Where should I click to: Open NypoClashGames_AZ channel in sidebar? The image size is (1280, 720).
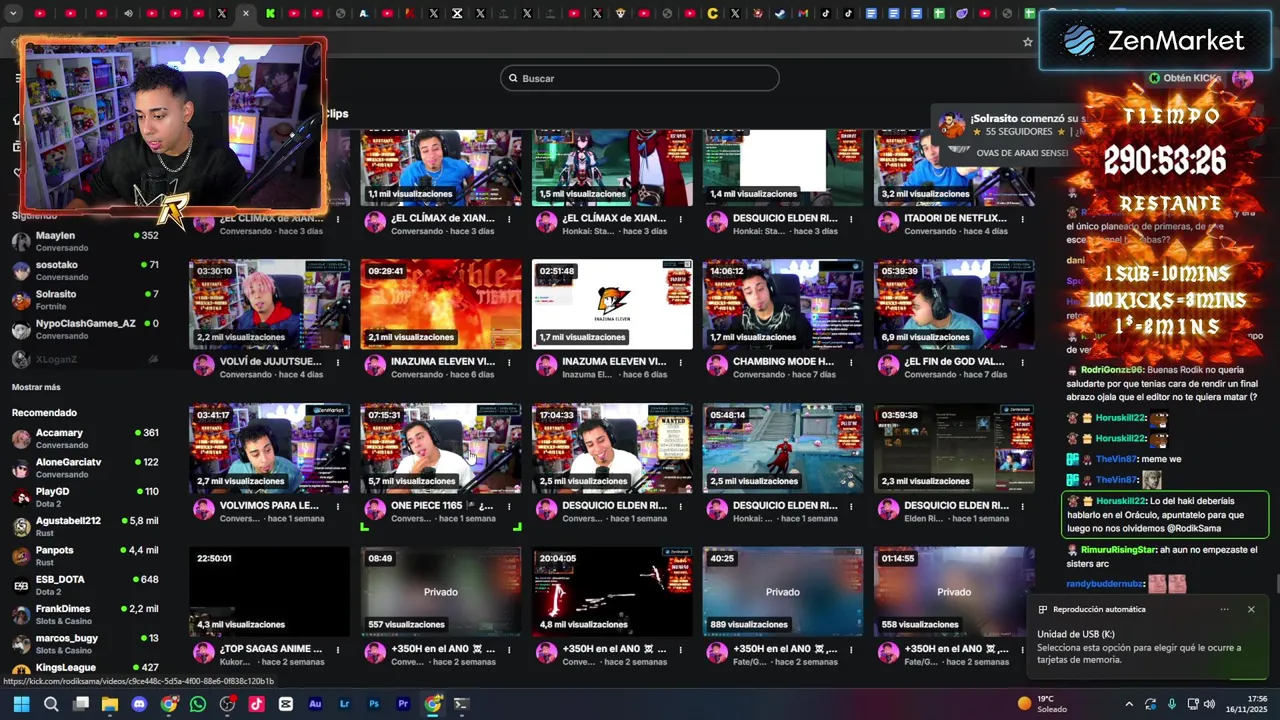click(x=85, y=328)
